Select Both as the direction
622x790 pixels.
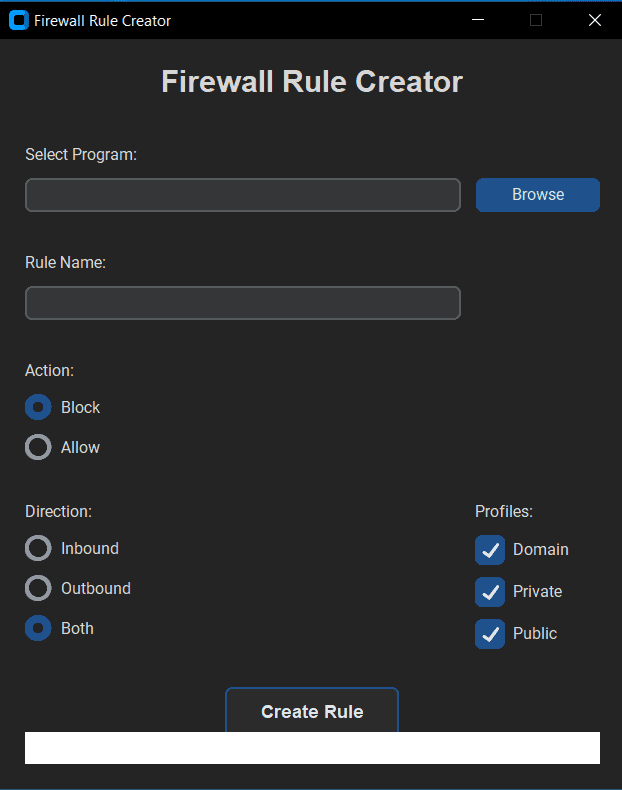coord(38,628)
